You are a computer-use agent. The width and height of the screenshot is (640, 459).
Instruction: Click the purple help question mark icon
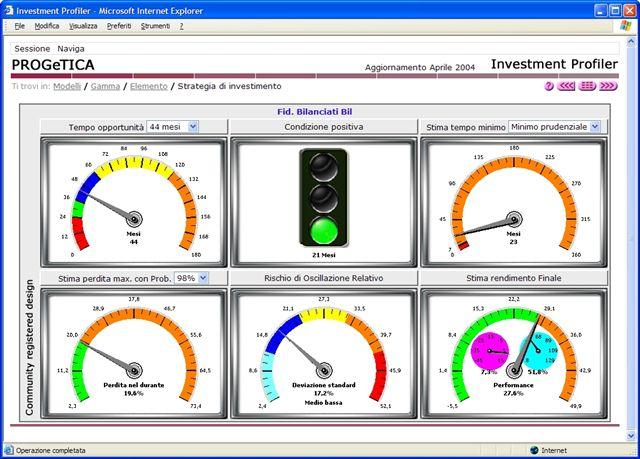click(x=549, y=86)
